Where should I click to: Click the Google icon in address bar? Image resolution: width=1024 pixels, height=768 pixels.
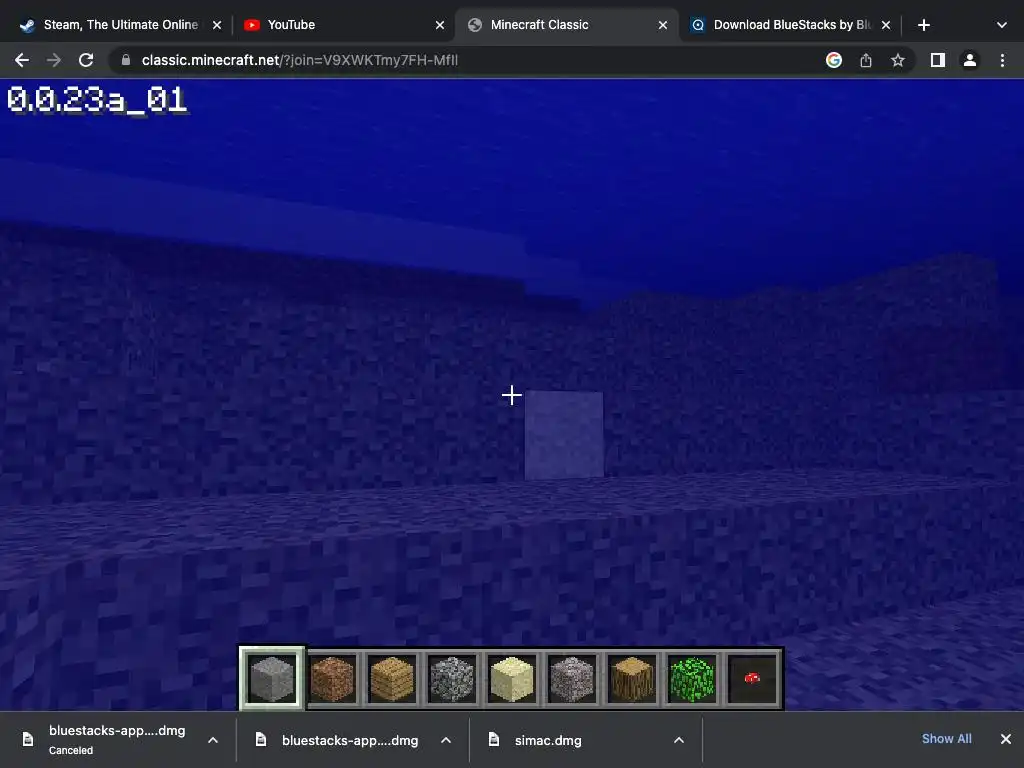(833, 60)
